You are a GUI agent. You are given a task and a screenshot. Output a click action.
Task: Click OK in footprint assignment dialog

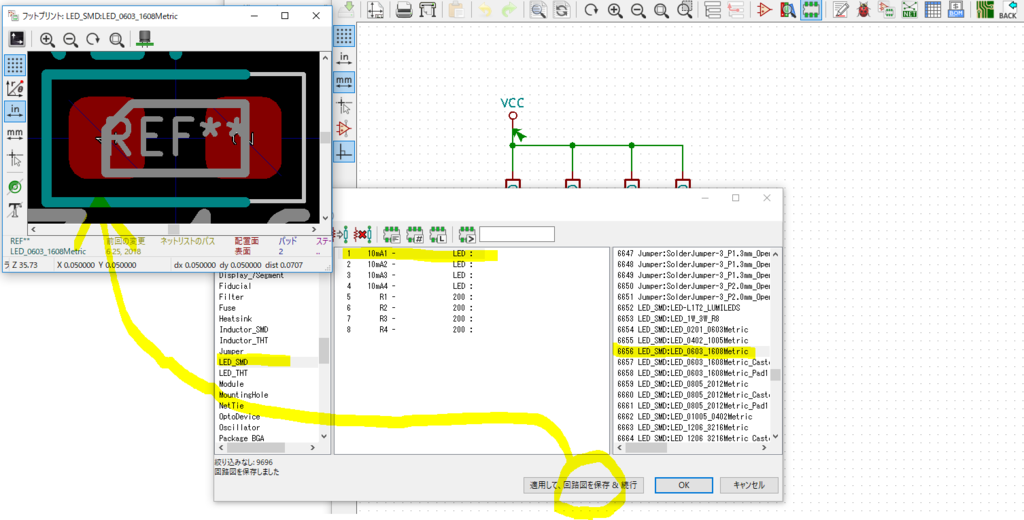(x=684, y=485)
